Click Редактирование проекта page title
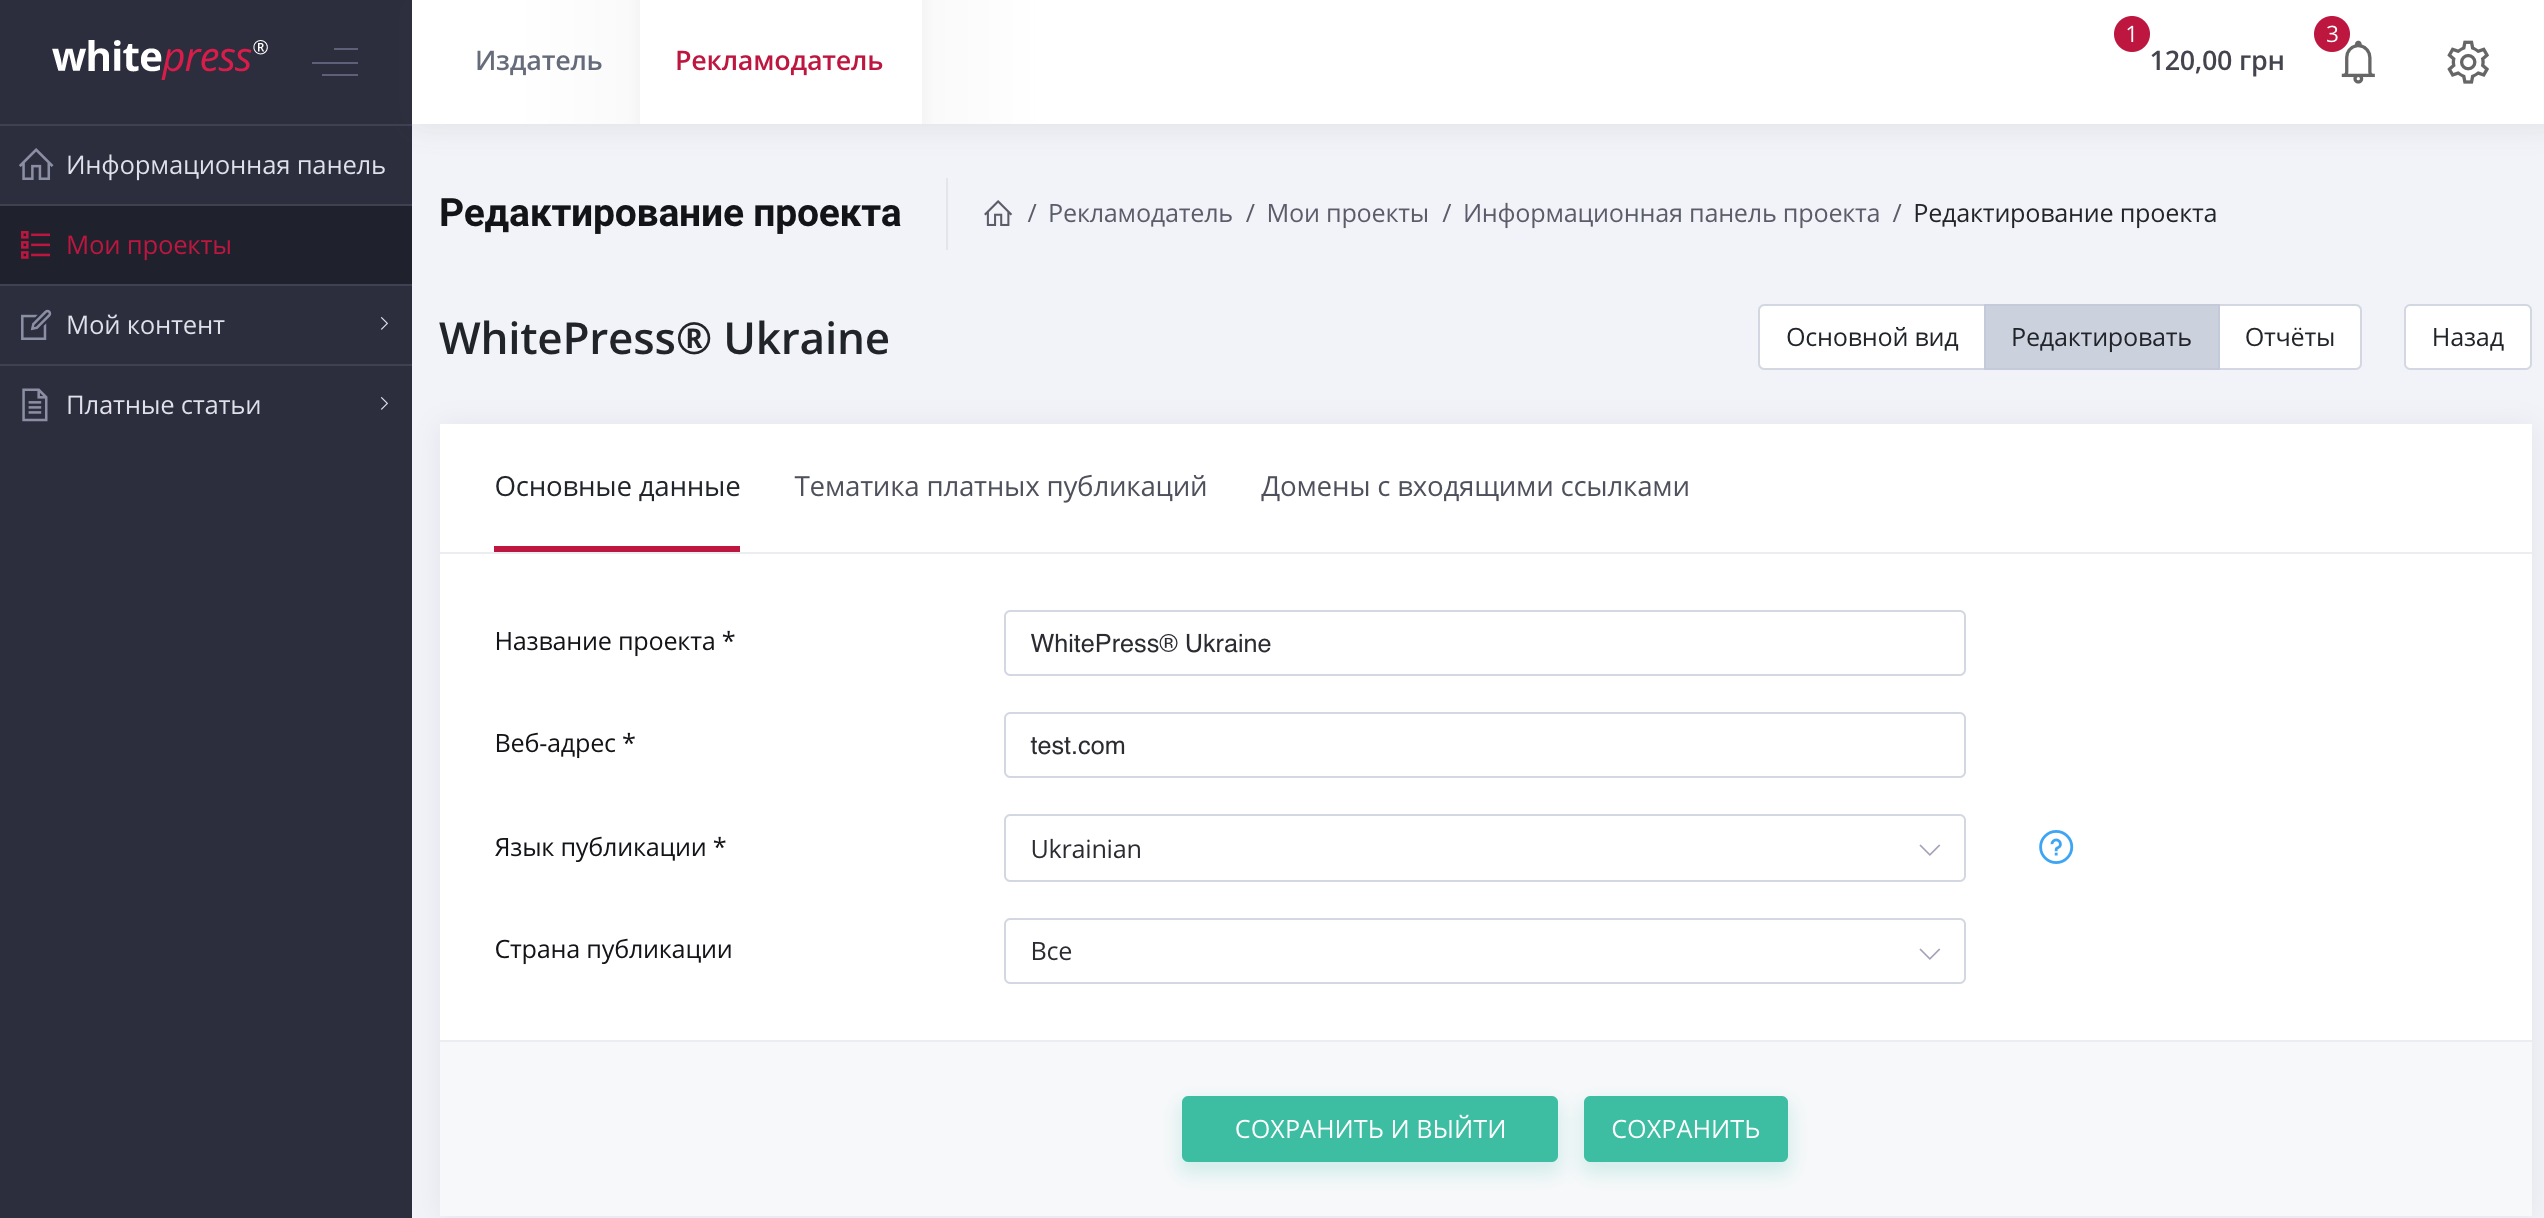 coord(670,213)
